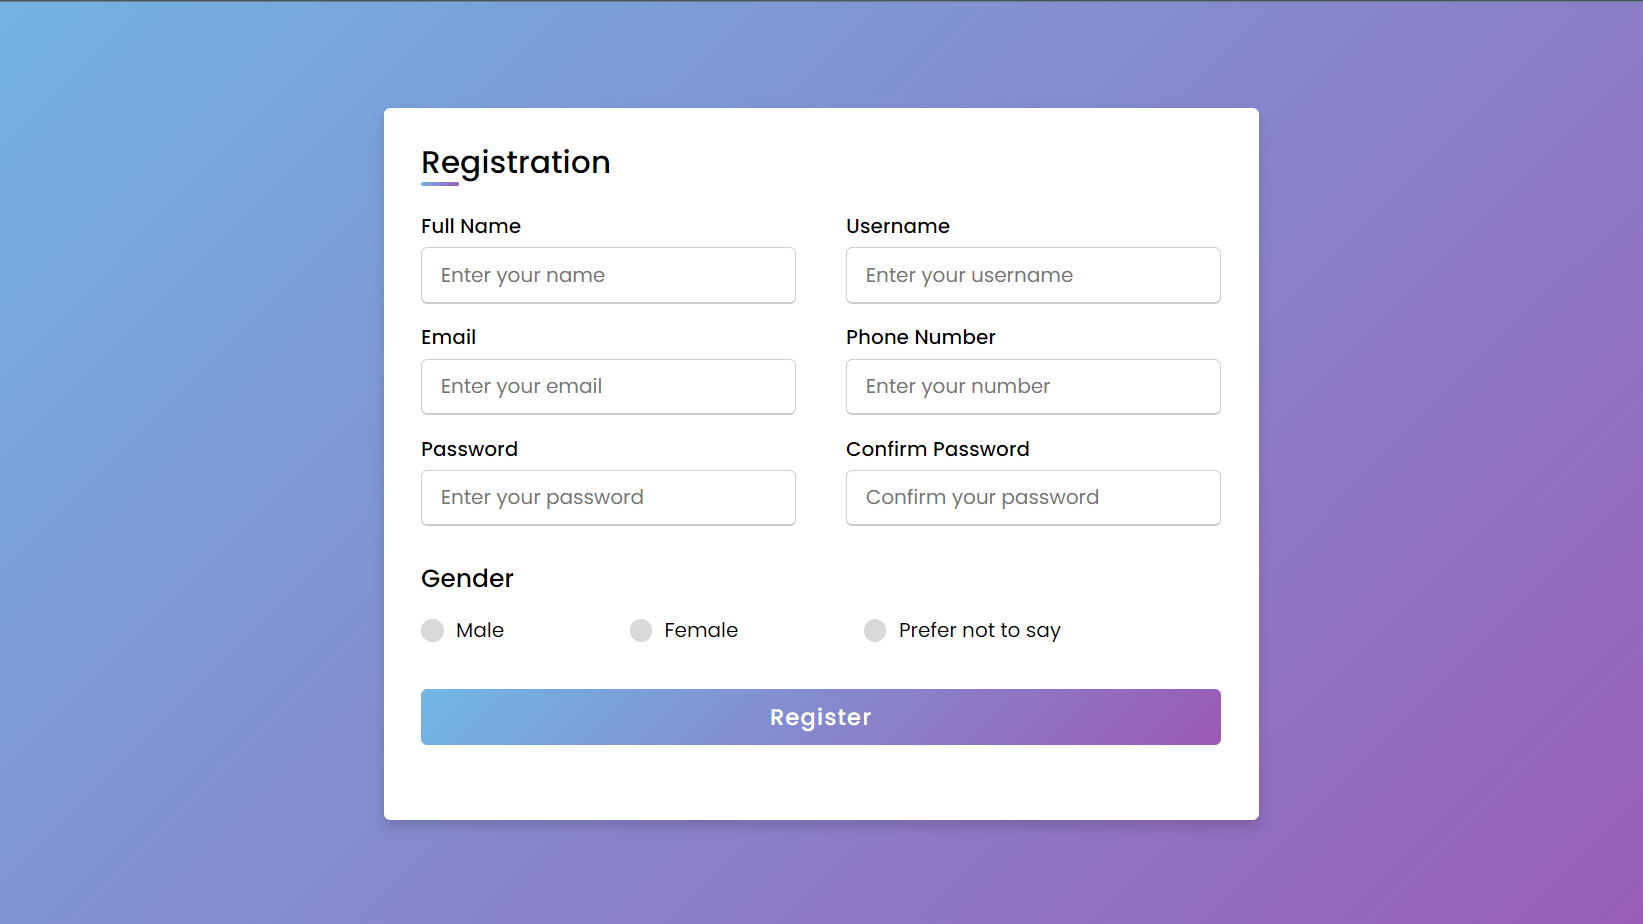
Task: Select the Male radio button
Action: (x=432, y=631)
